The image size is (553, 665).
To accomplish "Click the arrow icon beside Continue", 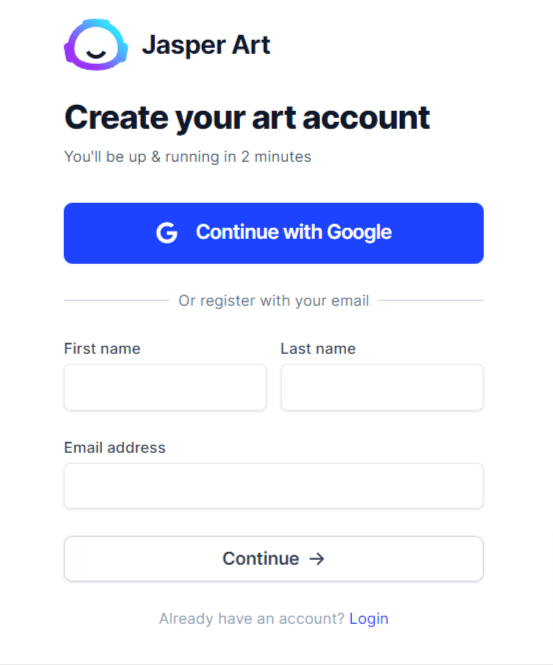I will tap(317, 559).
